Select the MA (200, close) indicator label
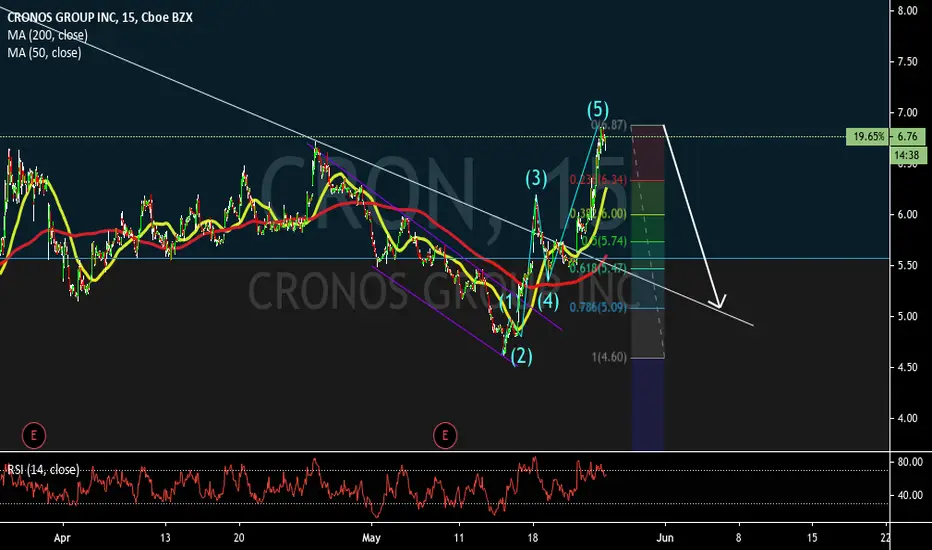 click(x=48, y=35)
